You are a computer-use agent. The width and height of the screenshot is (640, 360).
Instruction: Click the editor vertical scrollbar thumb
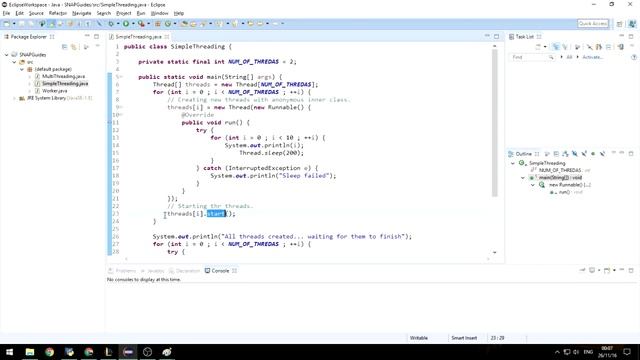[x=495, y=122]
